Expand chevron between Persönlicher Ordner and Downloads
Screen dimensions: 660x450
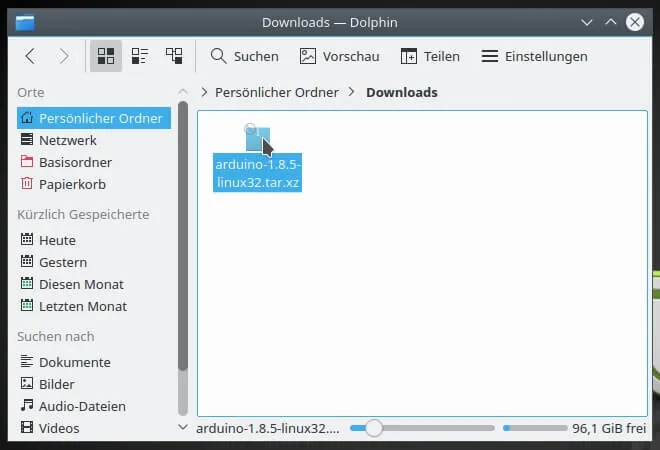pos(352,92)
